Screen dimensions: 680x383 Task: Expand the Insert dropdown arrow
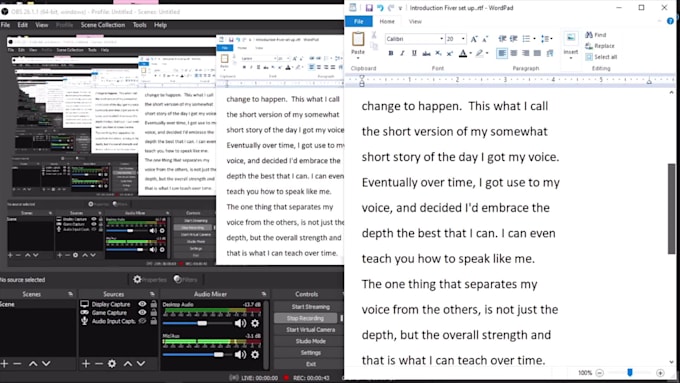[571, 58]
